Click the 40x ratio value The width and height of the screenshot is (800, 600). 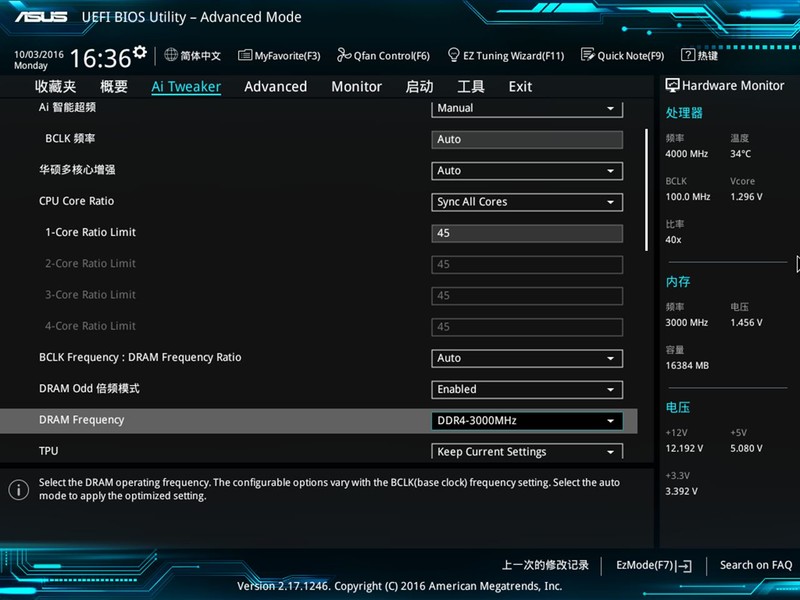pyautogui.click(x=673, y=240)
